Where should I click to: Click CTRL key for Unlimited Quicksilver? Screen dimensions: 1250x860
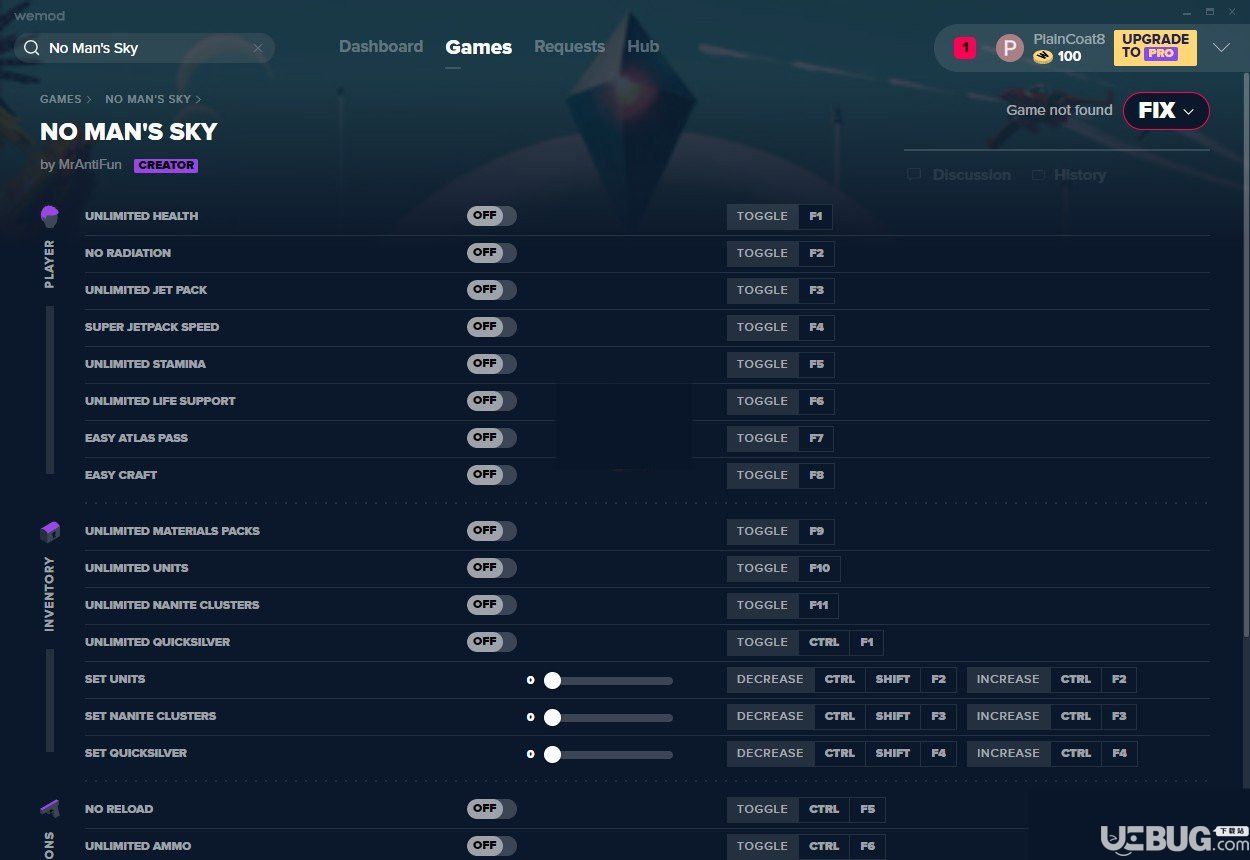[x=824, y=642]
